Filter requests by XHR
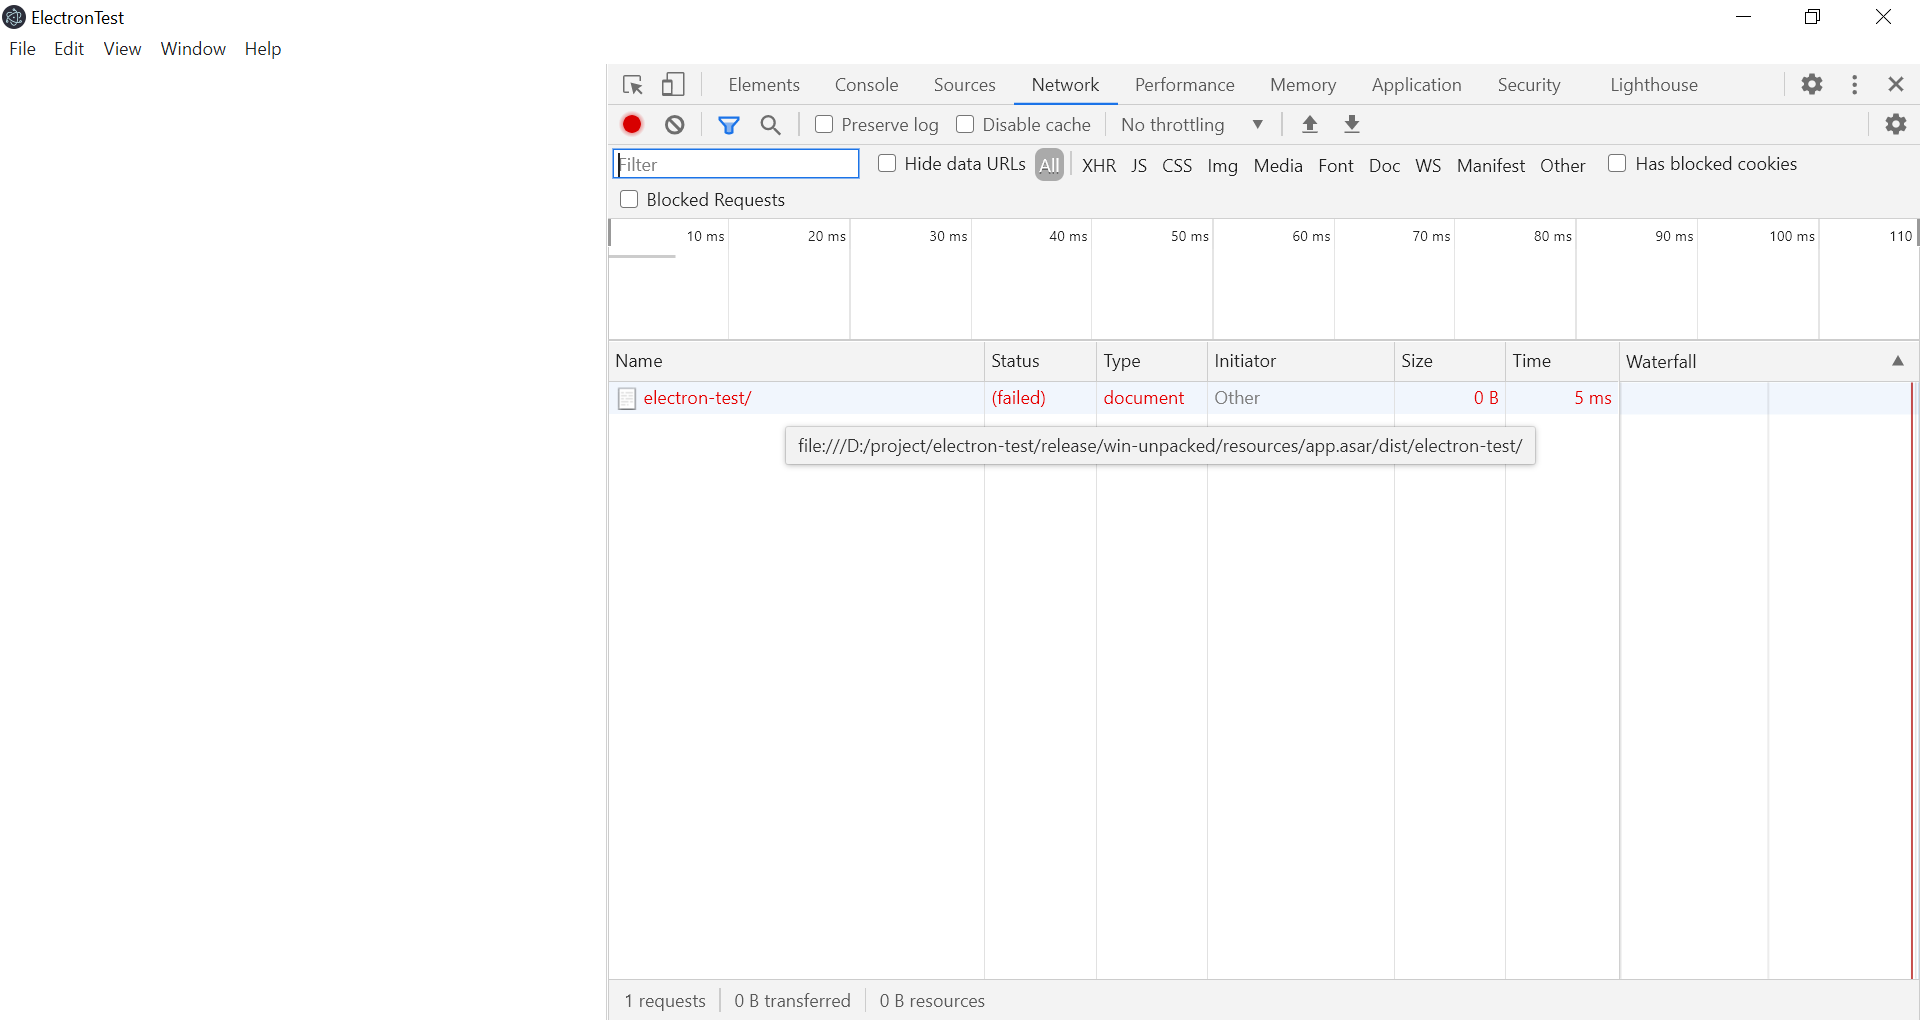Viewport: 1920px width, 1020px height. tap(1098, 165)
